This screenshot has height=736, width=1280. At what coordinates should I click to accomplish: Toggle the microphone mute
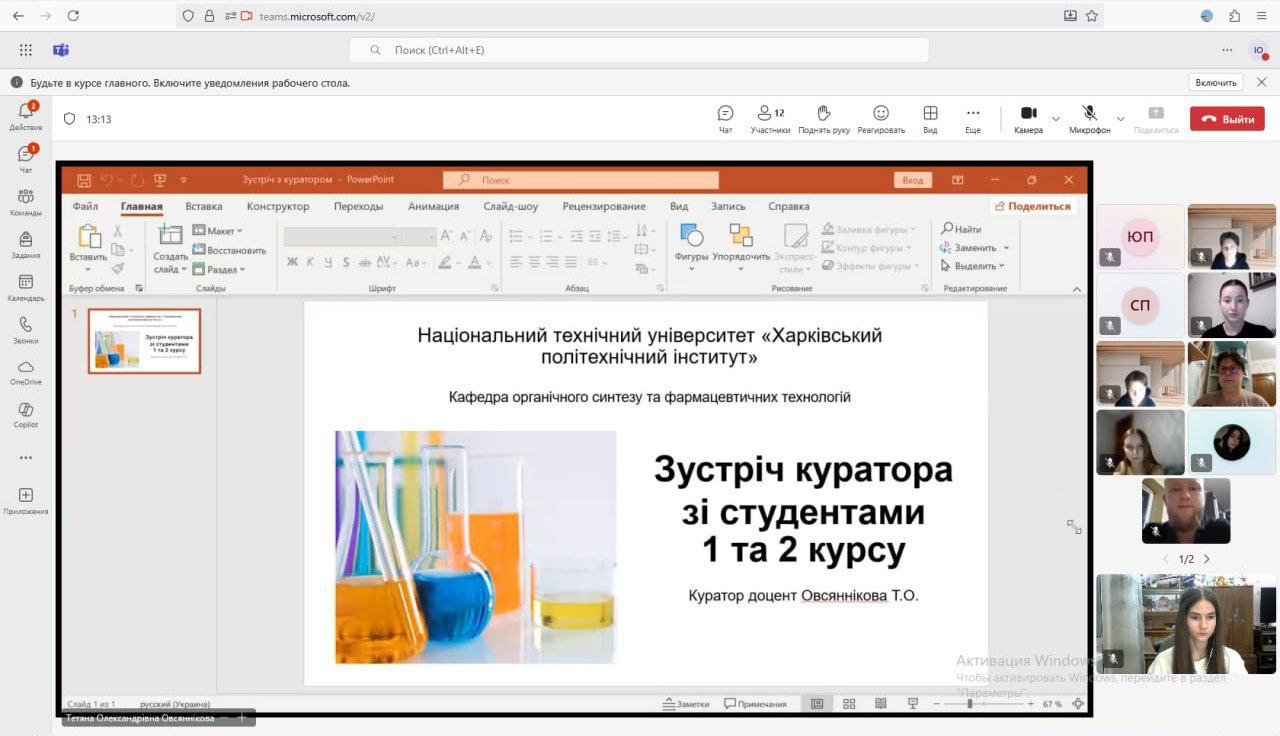1089,118
